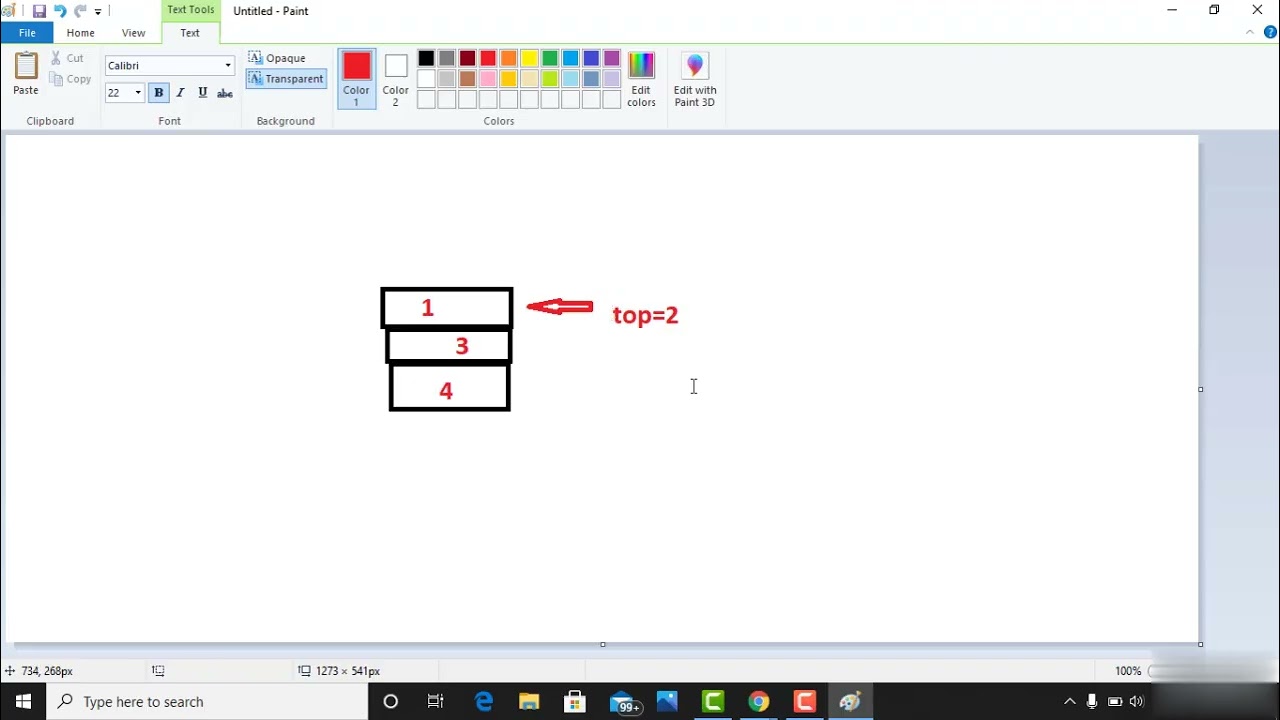The height and width of the screenshot is (720, 1280).
Task: Click the Text Tools contextual tab header
Action: [190, 10]
